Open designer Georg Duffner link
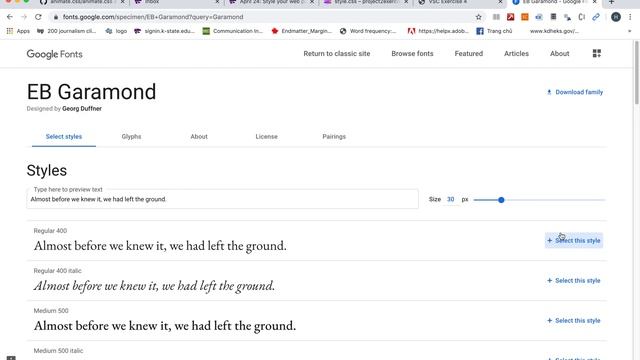This screenshot has width=640, height=360. coord(82,109)
